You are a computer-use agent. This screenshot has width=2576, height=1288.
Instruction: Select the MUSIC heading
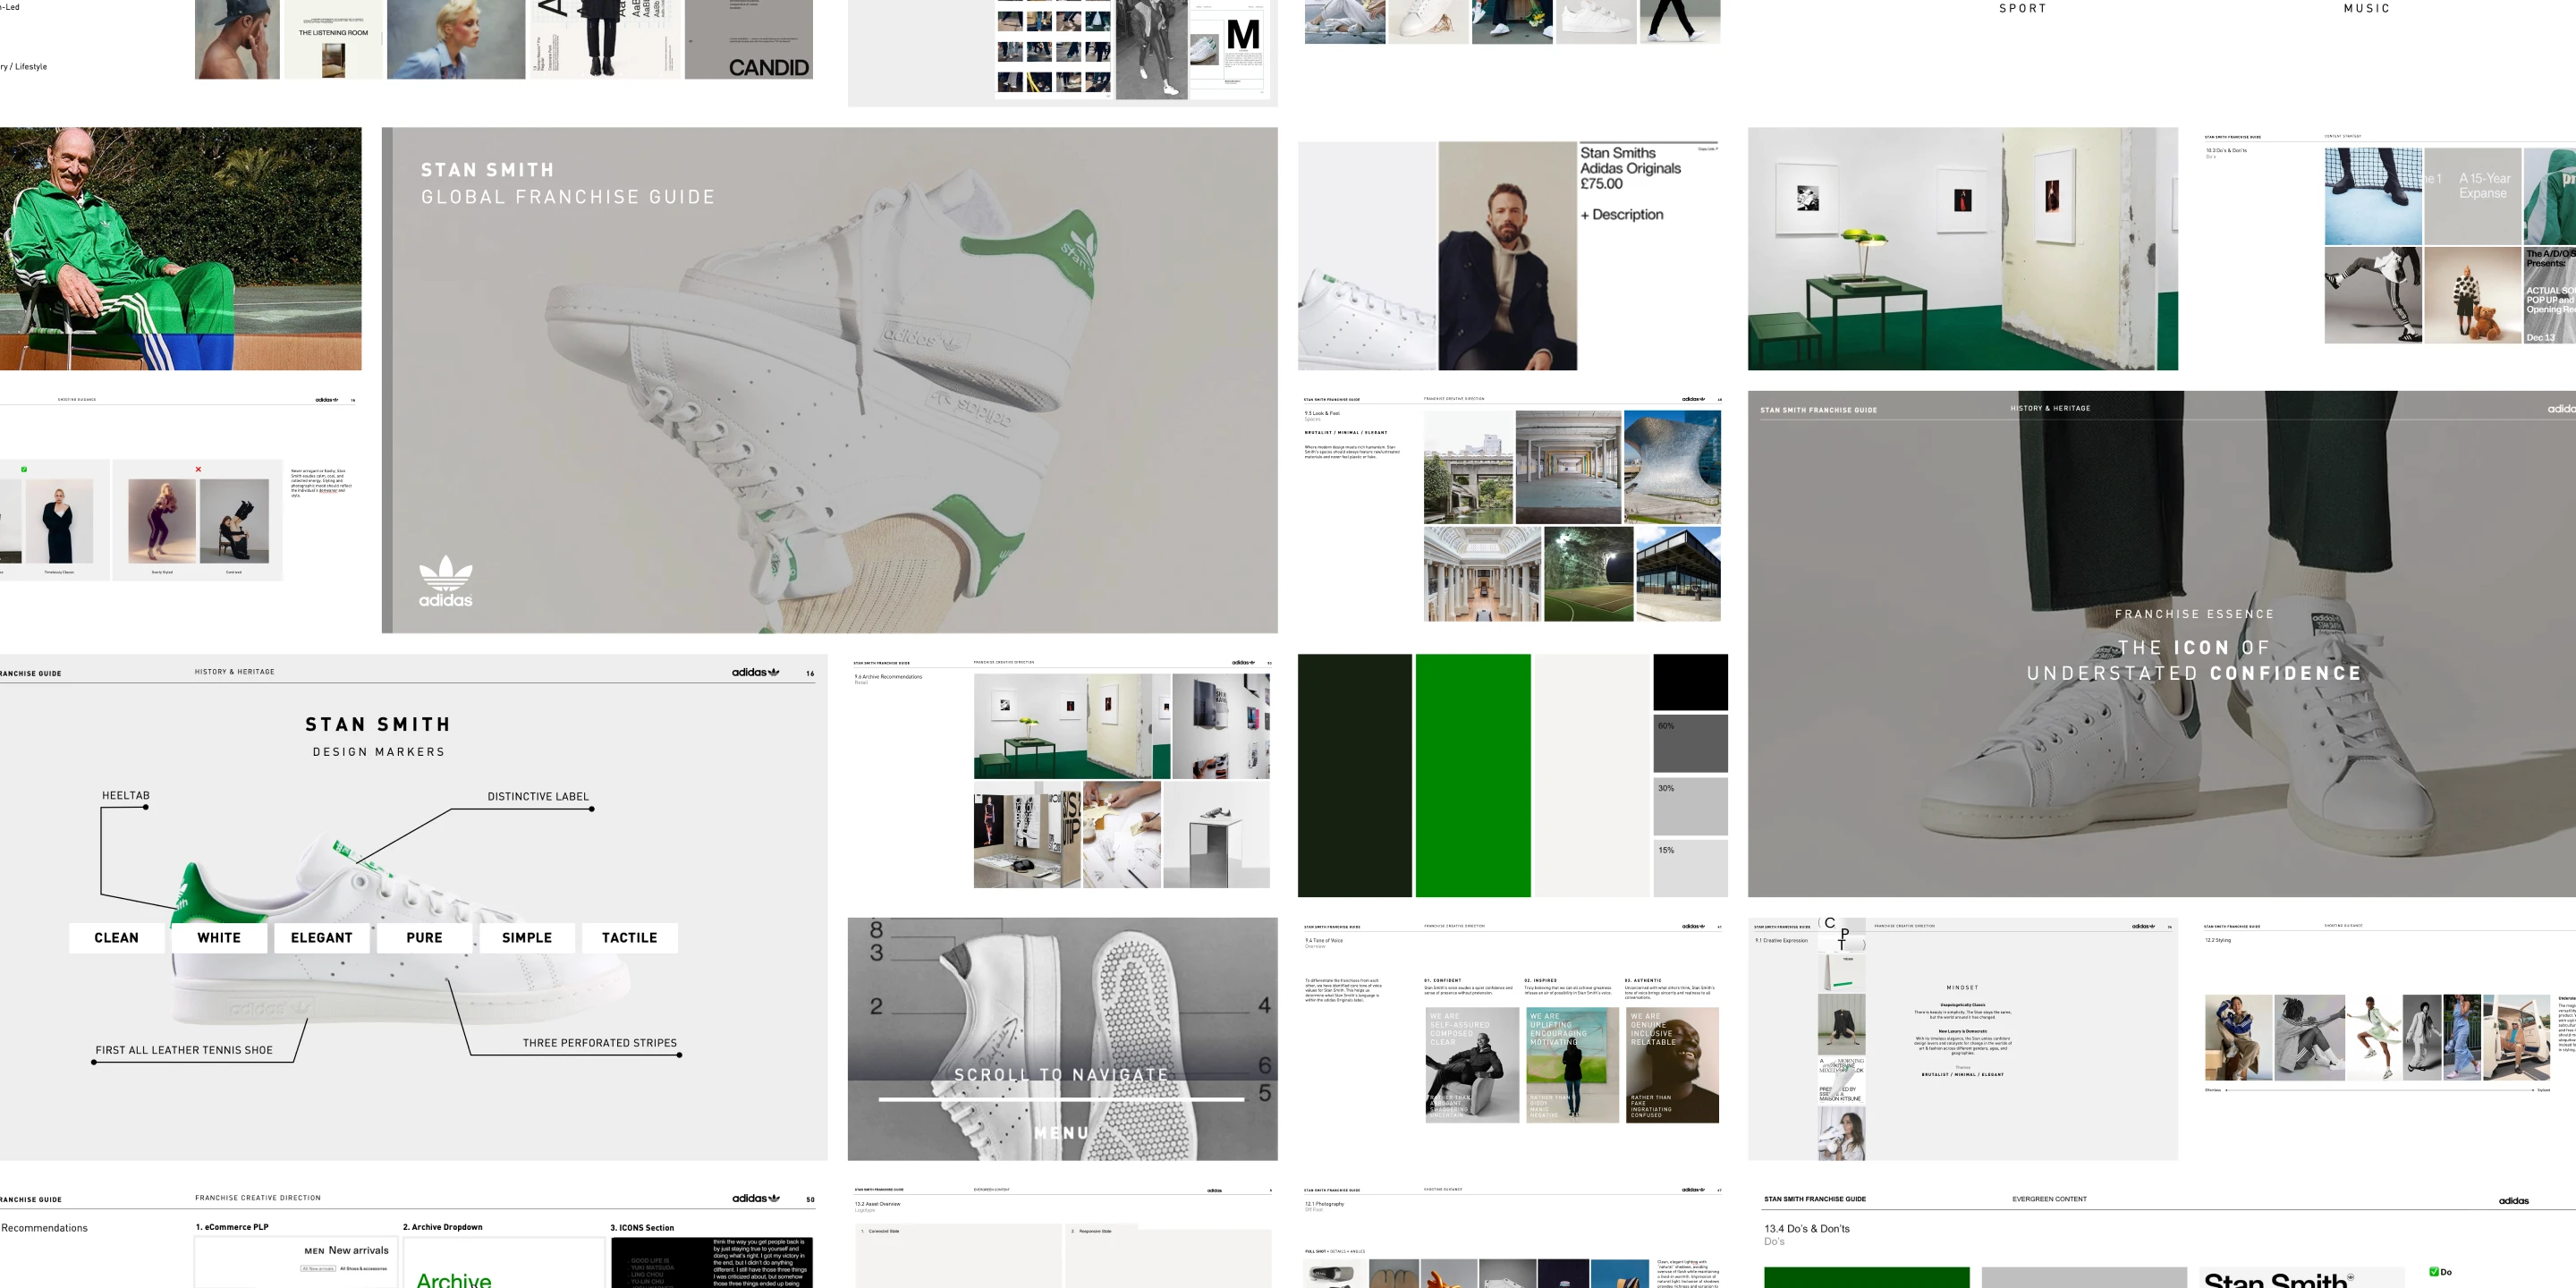(x=2367, y=8)
